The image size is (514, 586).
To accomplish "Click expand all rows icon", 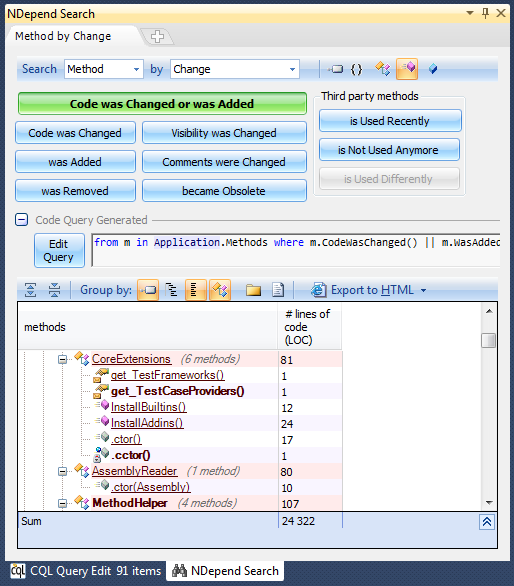I will 31,290.
